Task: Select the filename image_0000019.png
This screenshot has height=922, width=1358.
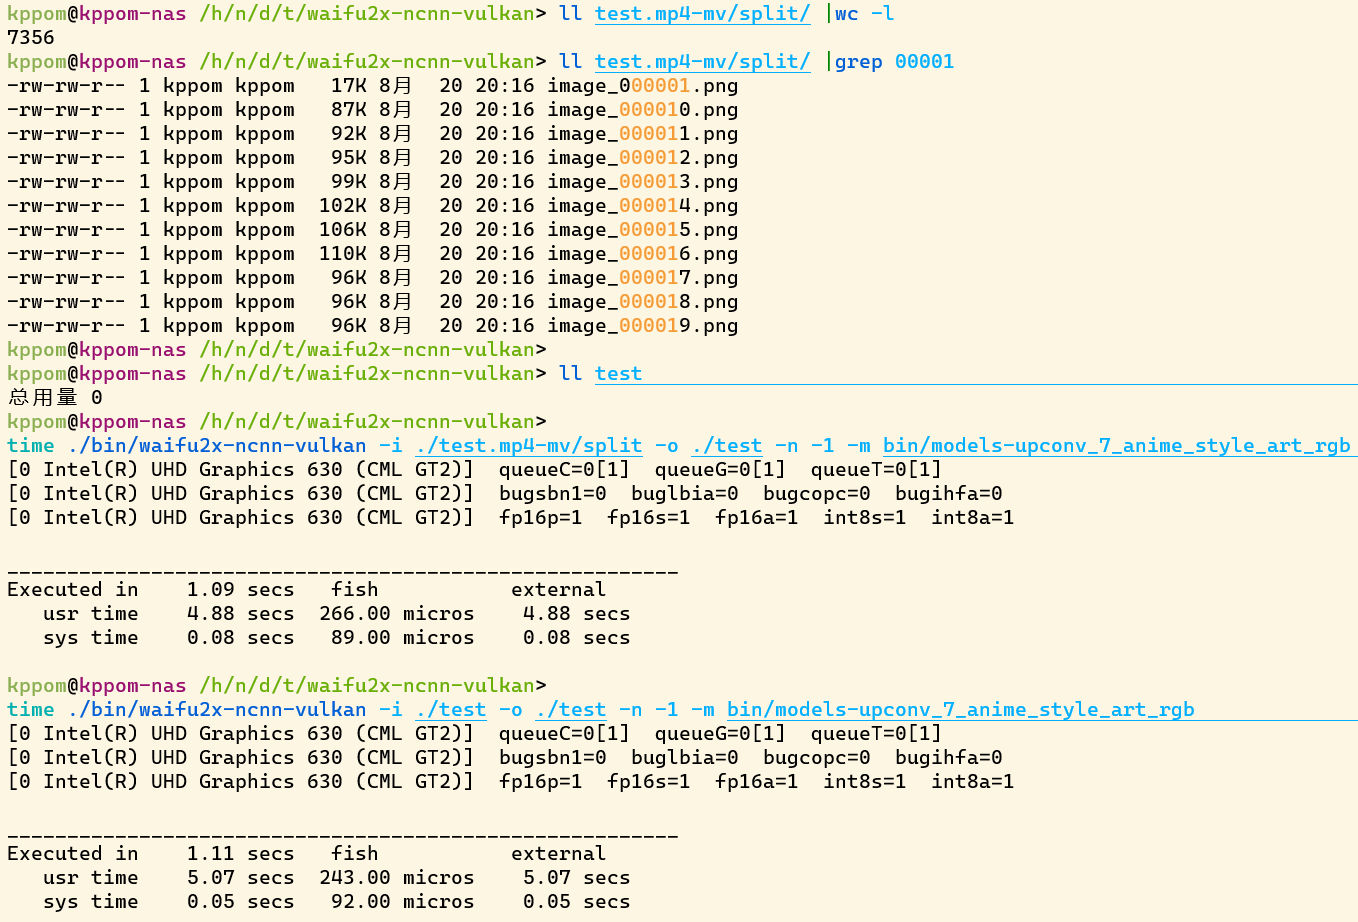Action: click(642, 325)
